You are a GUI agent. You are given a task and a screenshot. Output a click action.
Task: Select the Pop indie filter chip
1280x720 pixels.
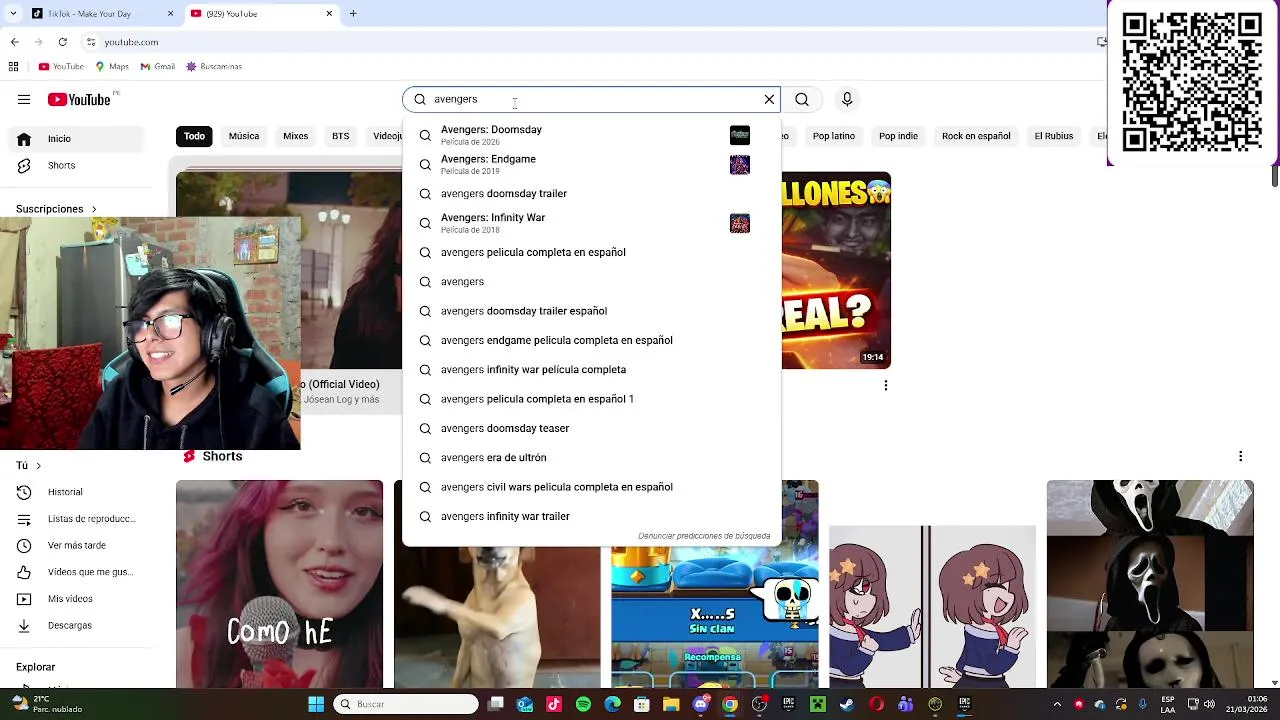[x=898, y=136]
